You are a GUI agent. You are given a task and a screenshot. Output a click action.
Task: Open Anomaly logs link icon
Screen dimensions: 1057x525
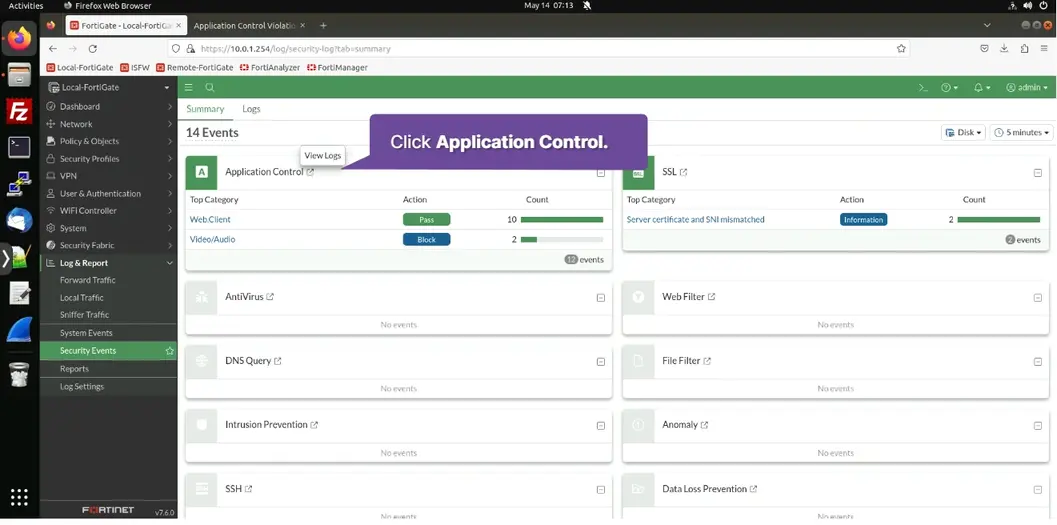704,425
